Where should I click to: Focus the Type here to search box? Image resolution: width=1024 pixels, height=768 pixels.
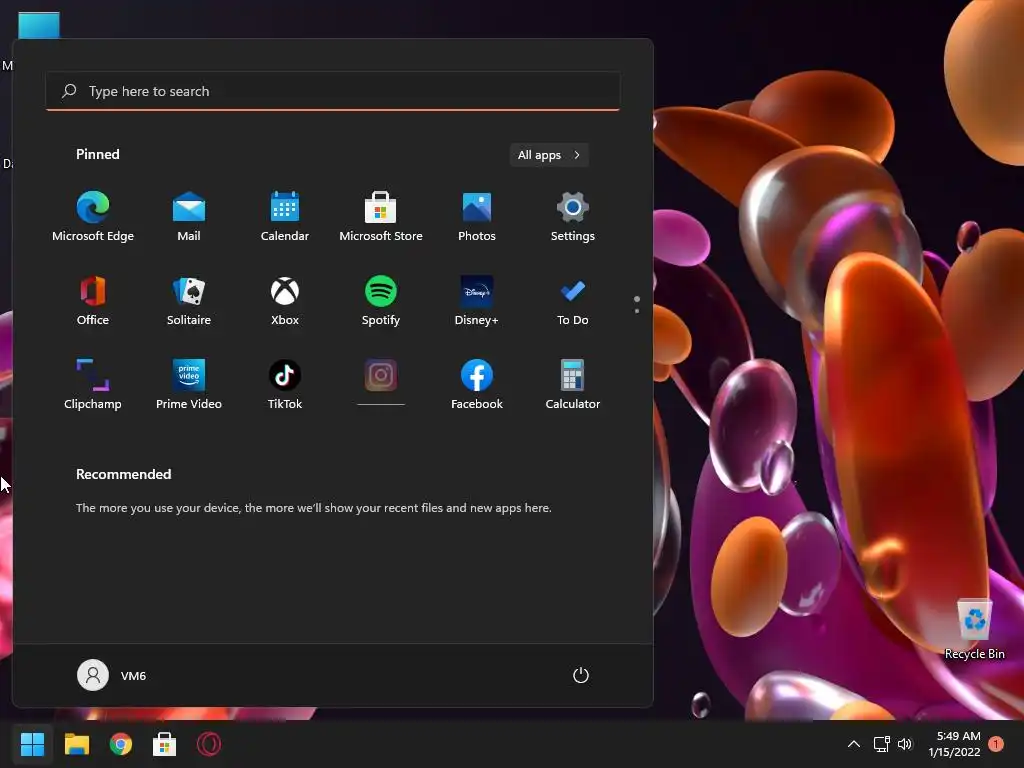332,91
